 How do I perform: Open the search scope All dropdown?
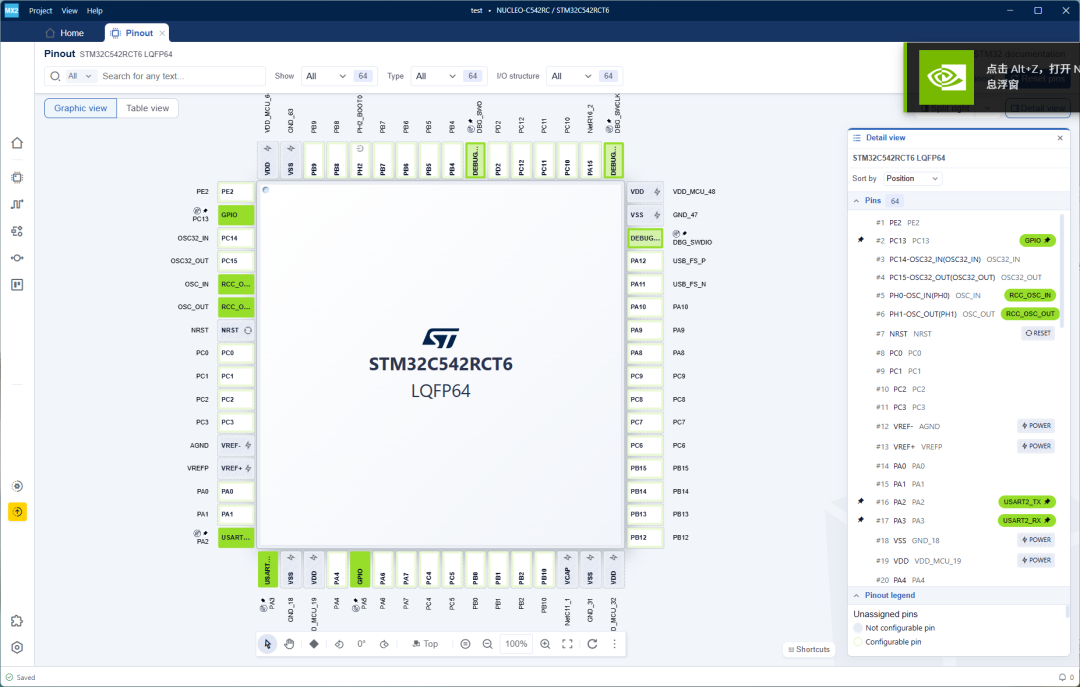click(x=79, y=76)
